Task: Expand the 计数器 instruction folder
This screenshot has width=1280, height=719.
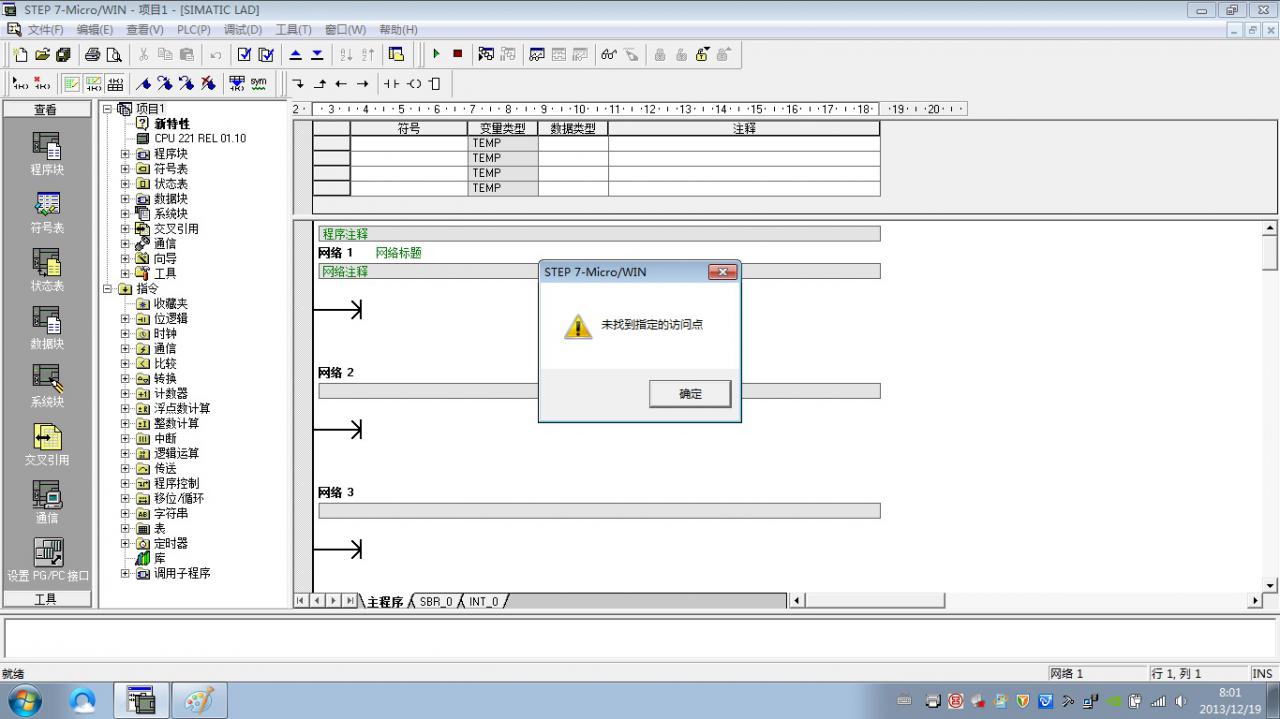Action: pos(125,394)
